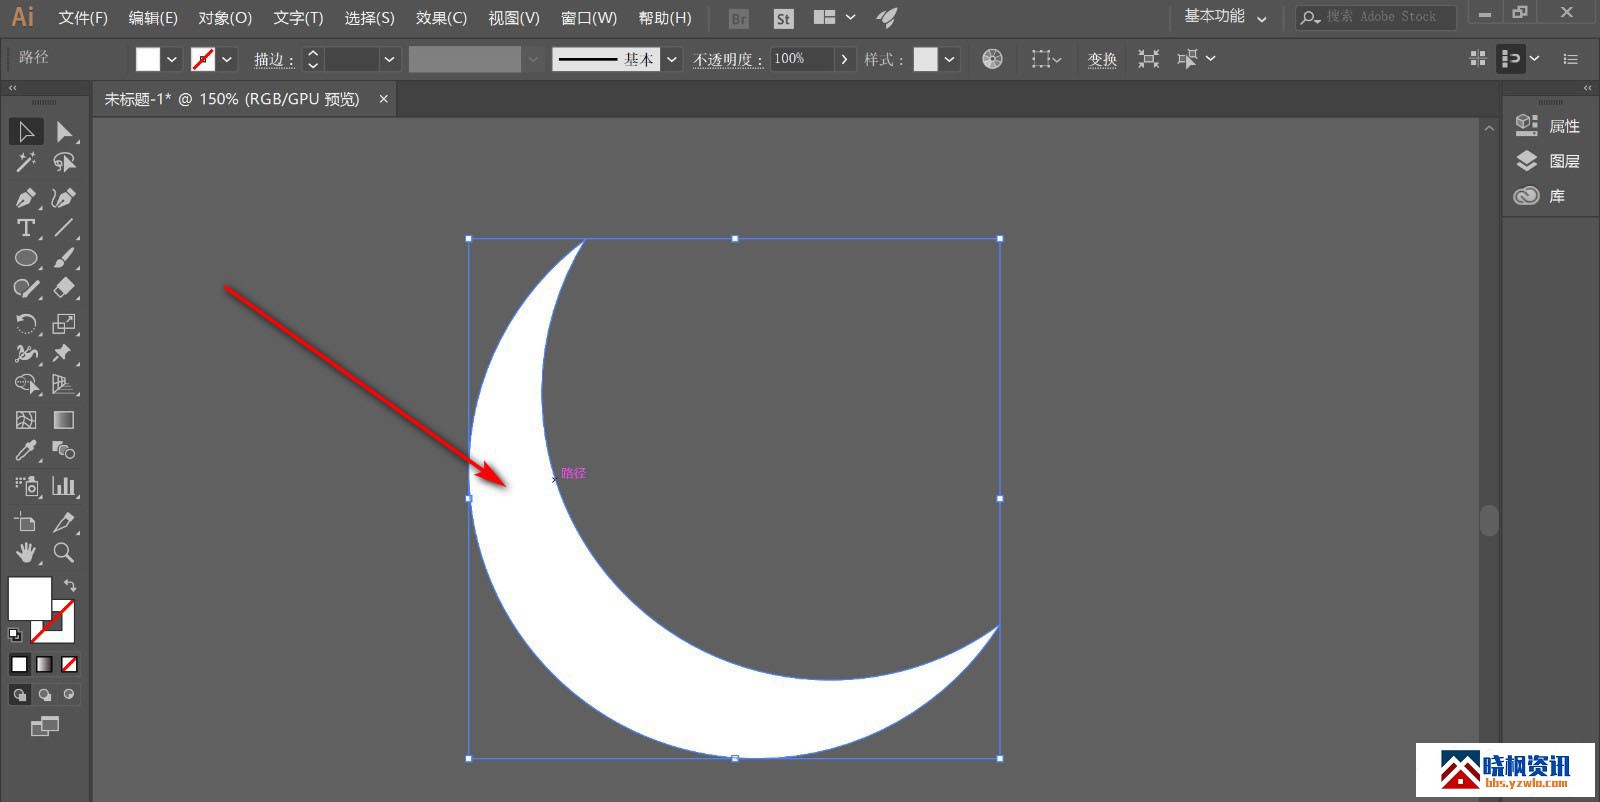Expand the 基本功能 workspace dropdown
This screenshot has height=802, width=1600.
(1261, 18)
